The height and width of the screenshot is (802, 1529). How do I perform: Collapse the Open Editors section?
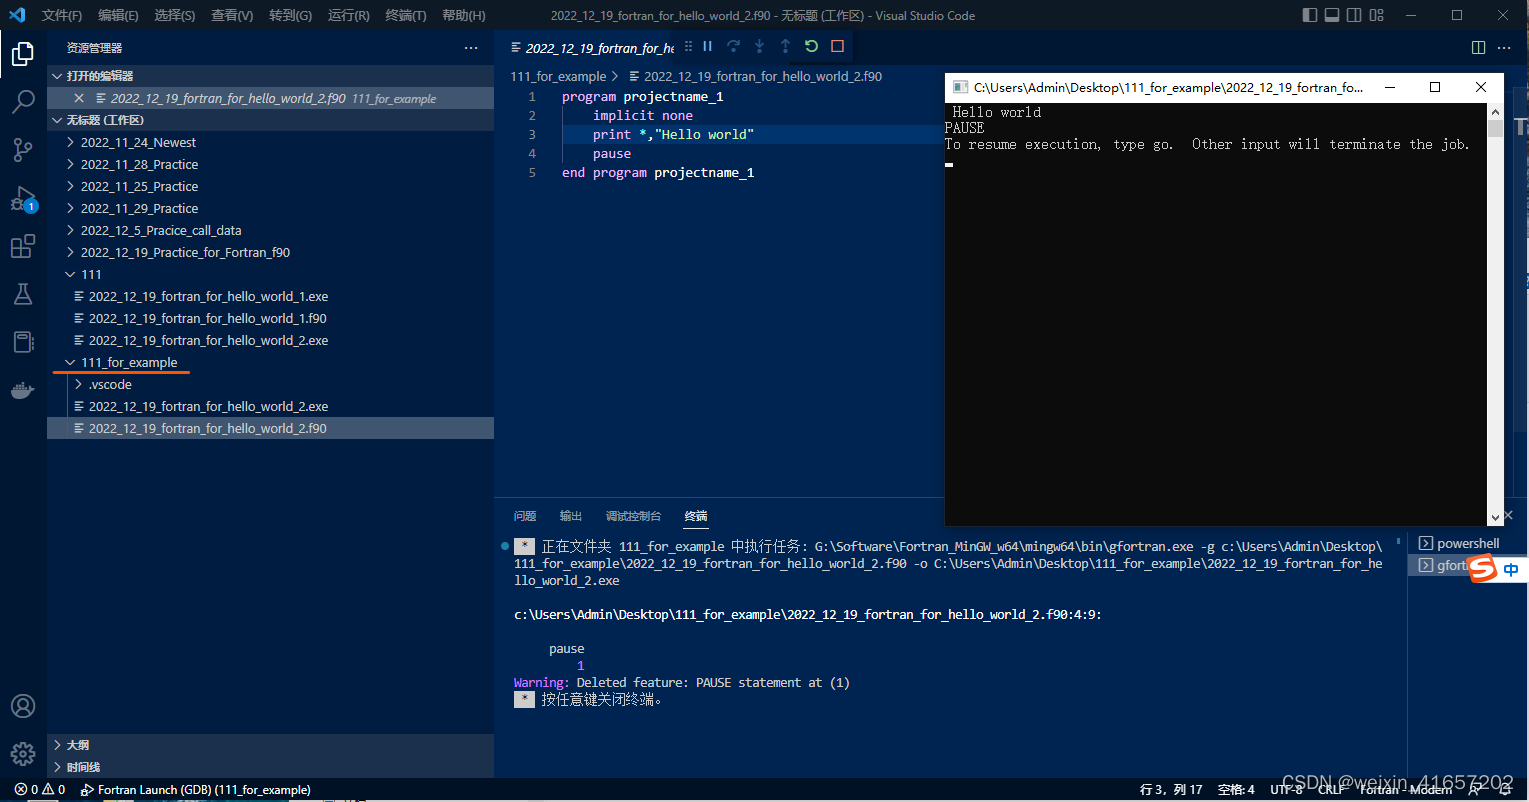270,76
